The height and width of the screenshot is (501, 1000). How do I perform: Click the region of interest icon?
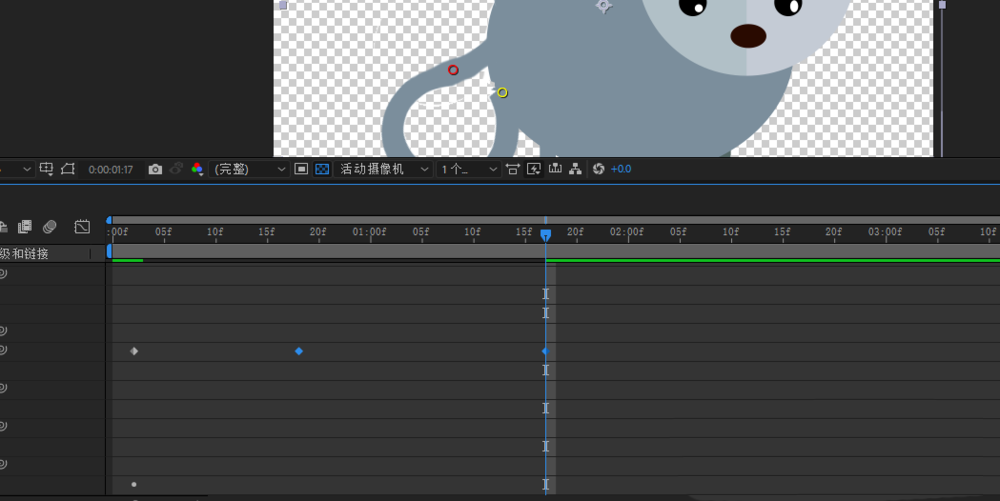[301, 170]
